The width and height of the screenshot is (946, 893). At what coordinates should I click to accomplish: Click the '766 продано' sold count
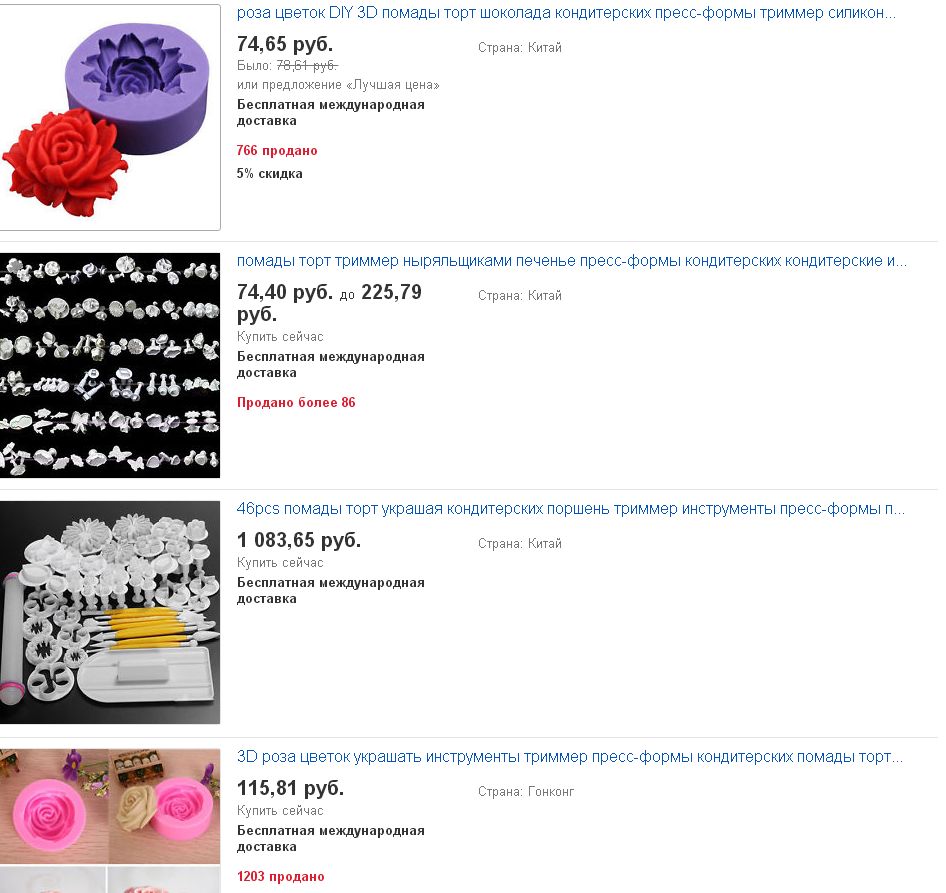277,150
